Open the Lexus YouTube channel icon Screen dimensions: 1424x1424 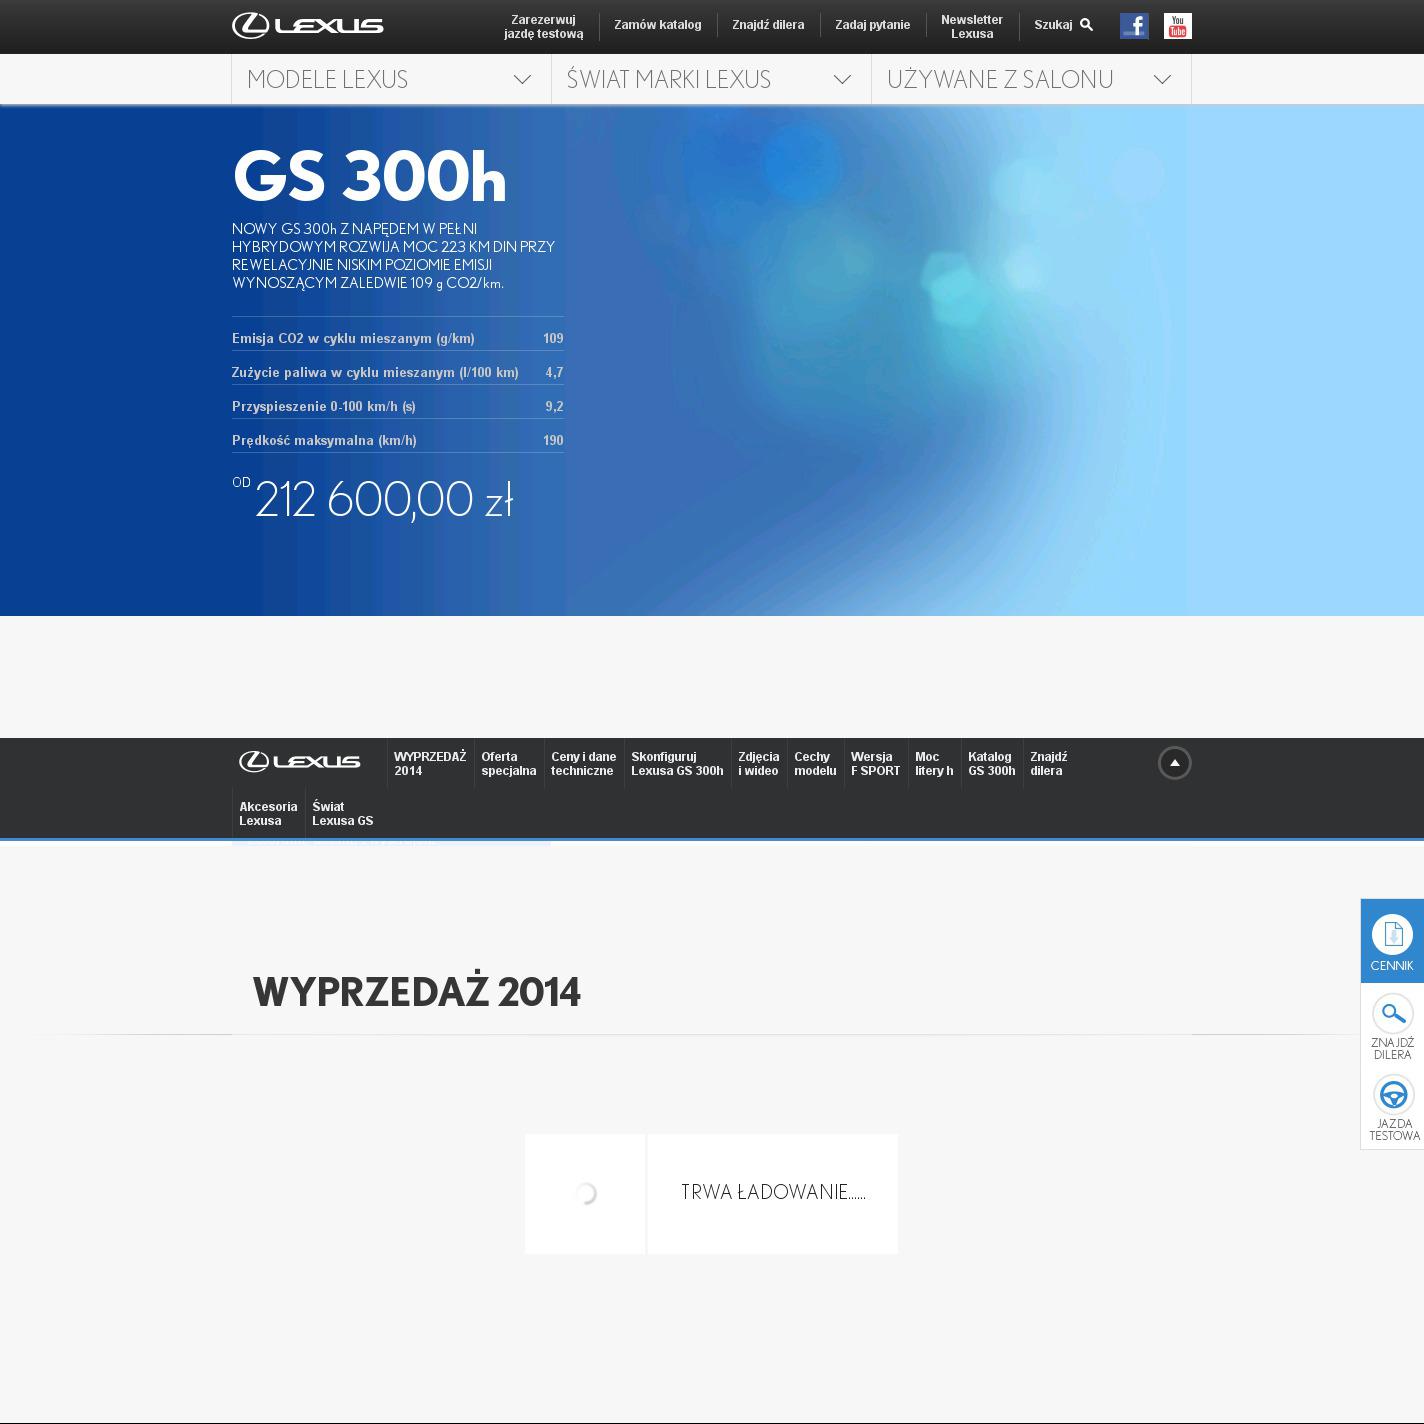coord(1178,26)
